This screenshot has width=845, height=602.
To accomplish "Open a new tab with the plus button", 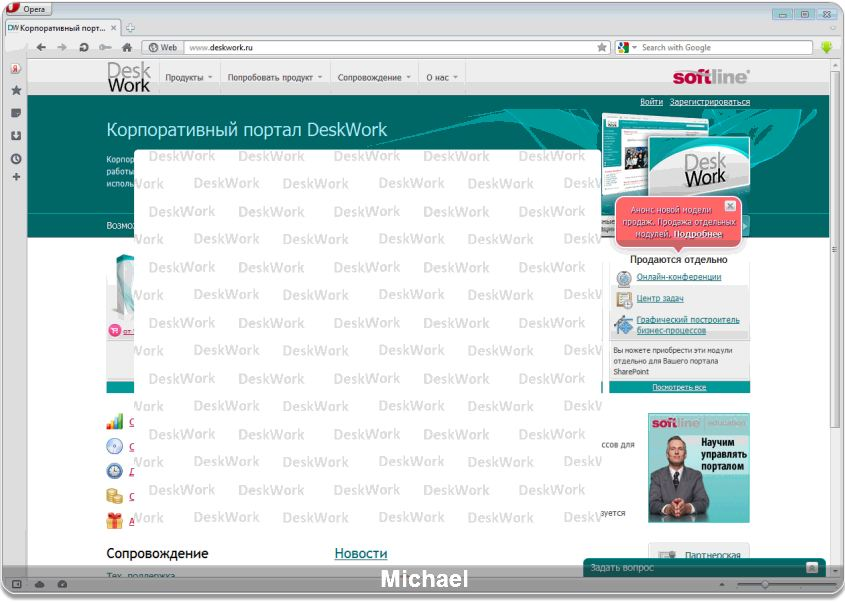I will coord(131,28).
